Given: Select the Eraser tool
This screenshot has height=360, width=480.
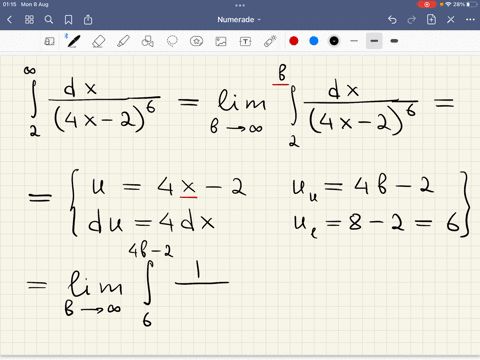Looking at the screenshot, I should tap(98, 41).
